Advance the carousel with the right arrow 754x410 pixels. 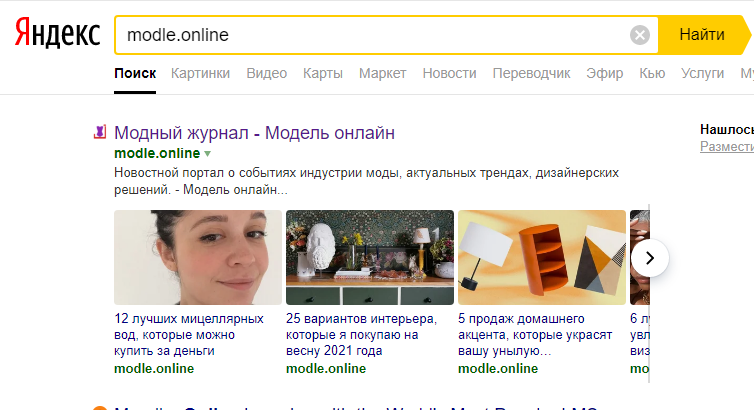(650, 258)
